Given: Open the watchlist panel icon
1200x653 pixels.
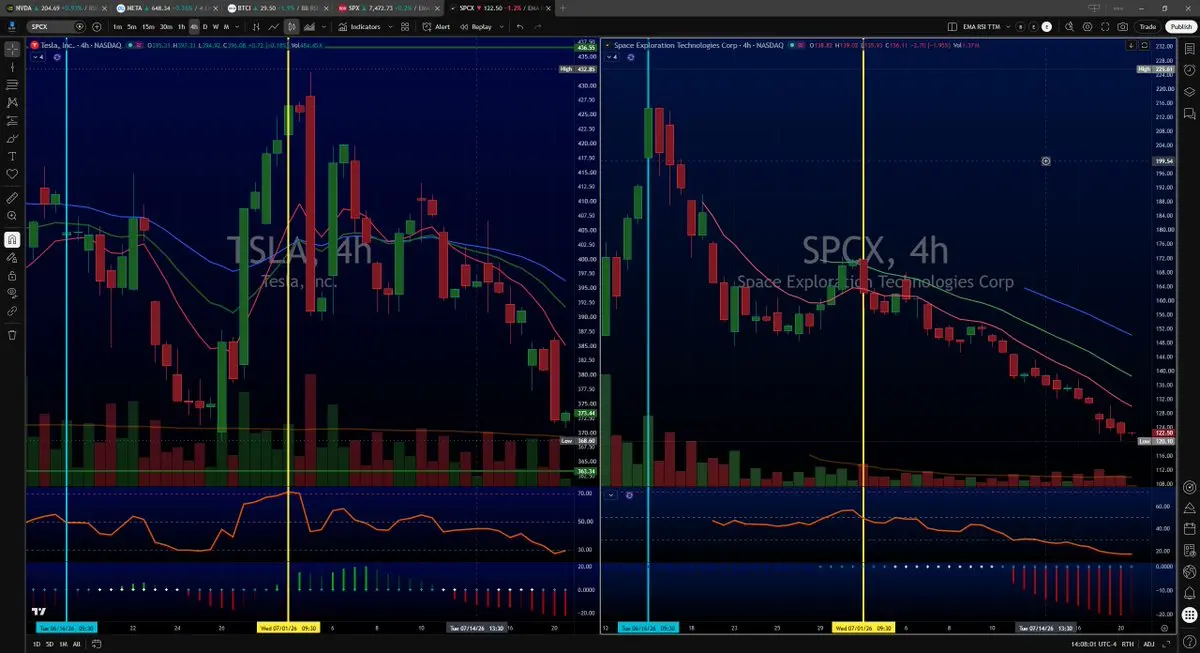Looking at the screenshot, I should pos(1189,48).
